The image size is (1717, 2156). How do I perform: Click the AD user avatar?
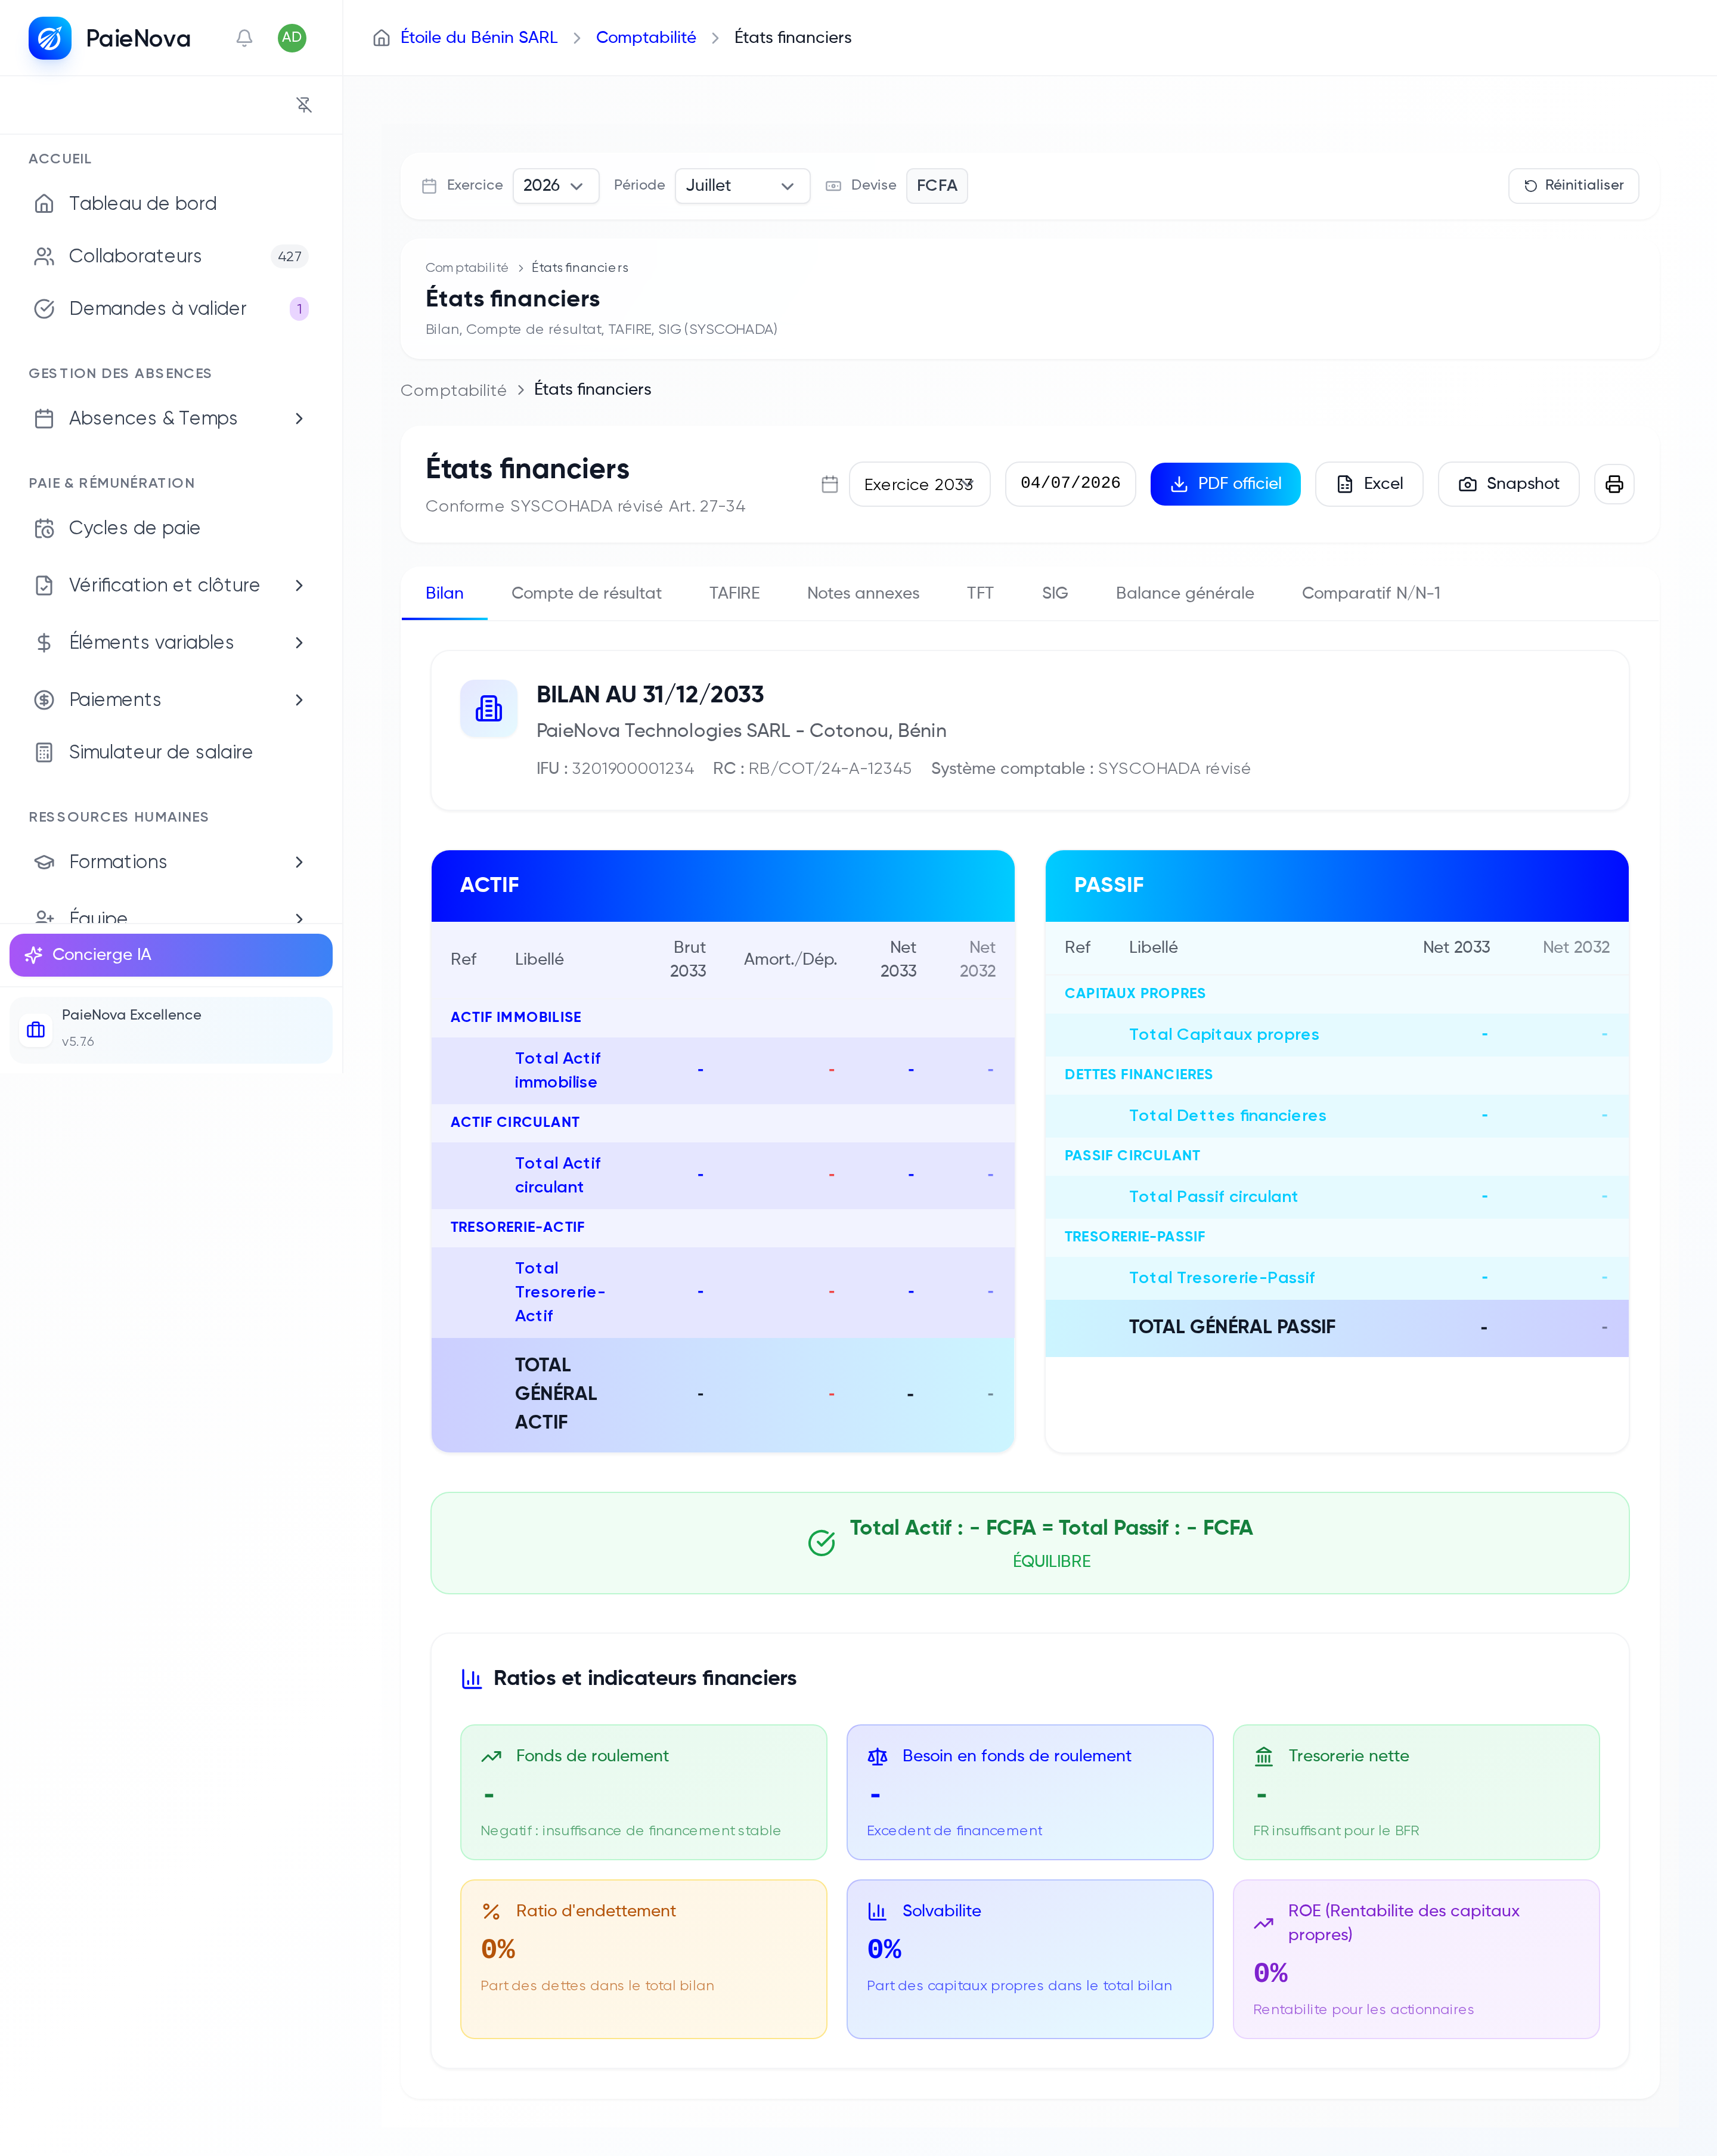pyautogui.click(x=292, y=38)
